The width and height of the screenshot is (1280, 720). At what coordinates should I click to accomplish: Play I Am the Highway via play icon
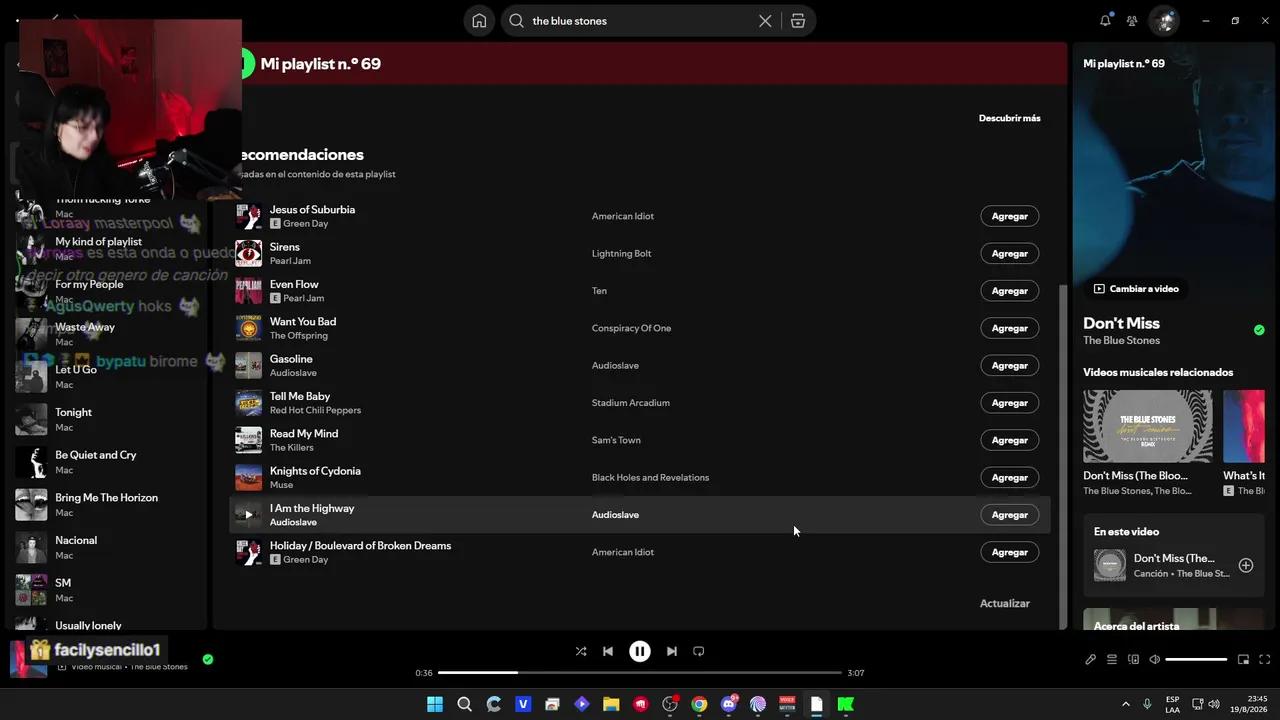click(x=248, y=515)
